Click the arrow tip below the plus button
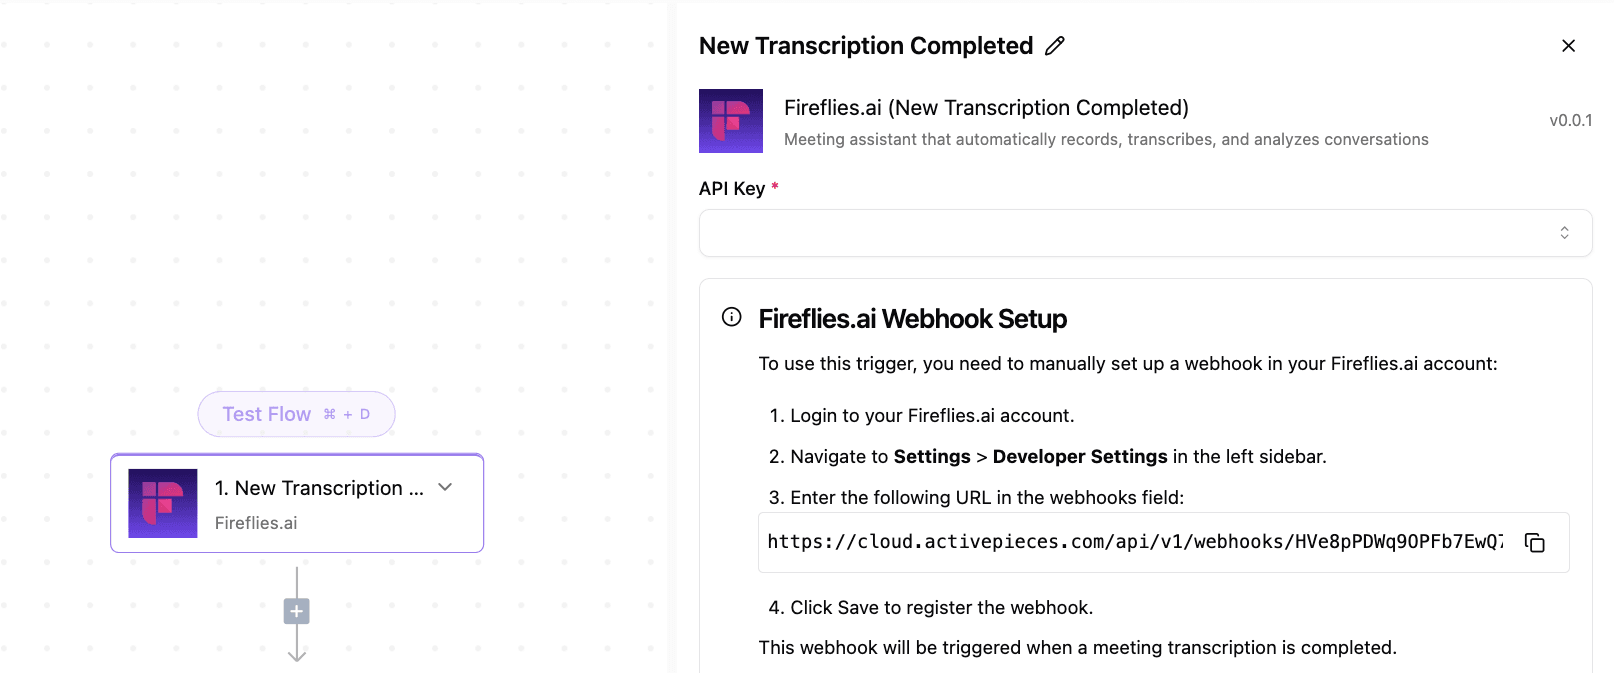Image resolution: width=1614 pixels, height=673 pixels. point(297,655)
